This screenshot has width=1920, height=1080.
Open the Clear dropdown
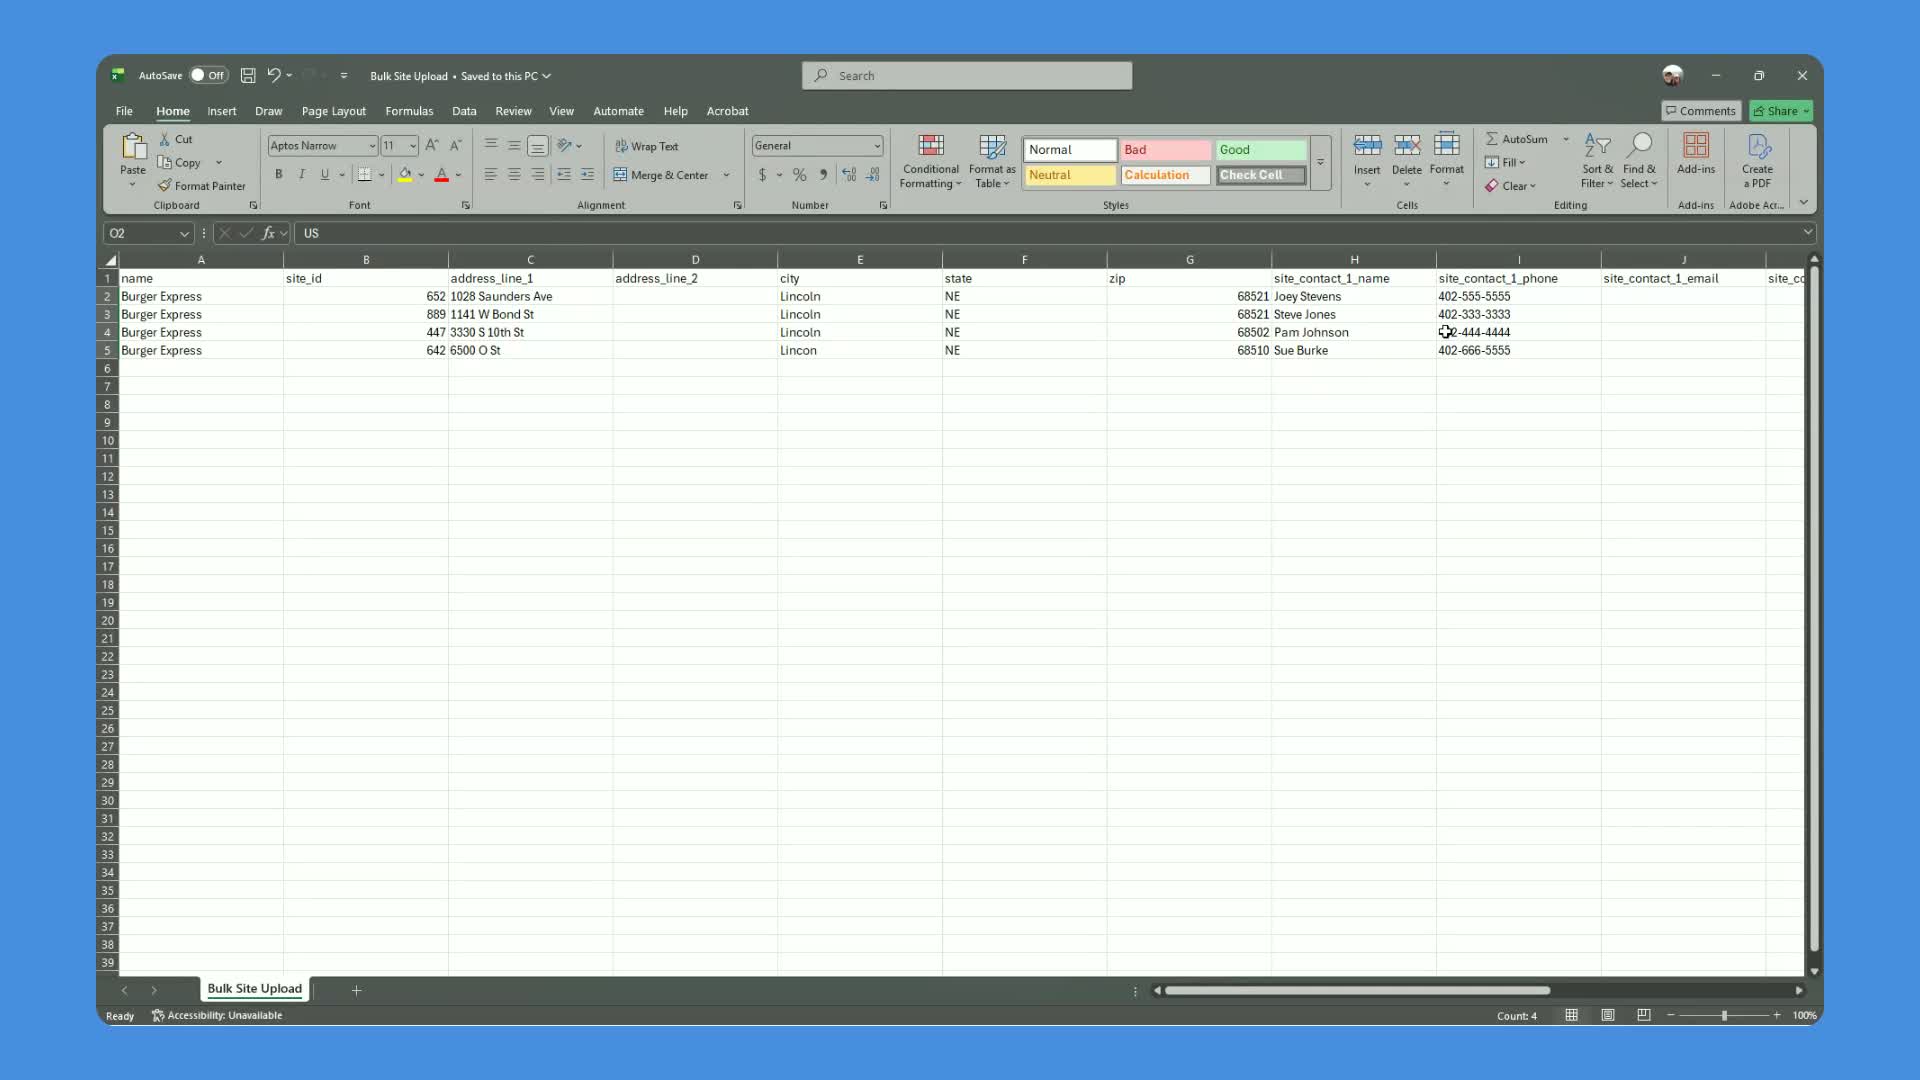pos(1511,186)
